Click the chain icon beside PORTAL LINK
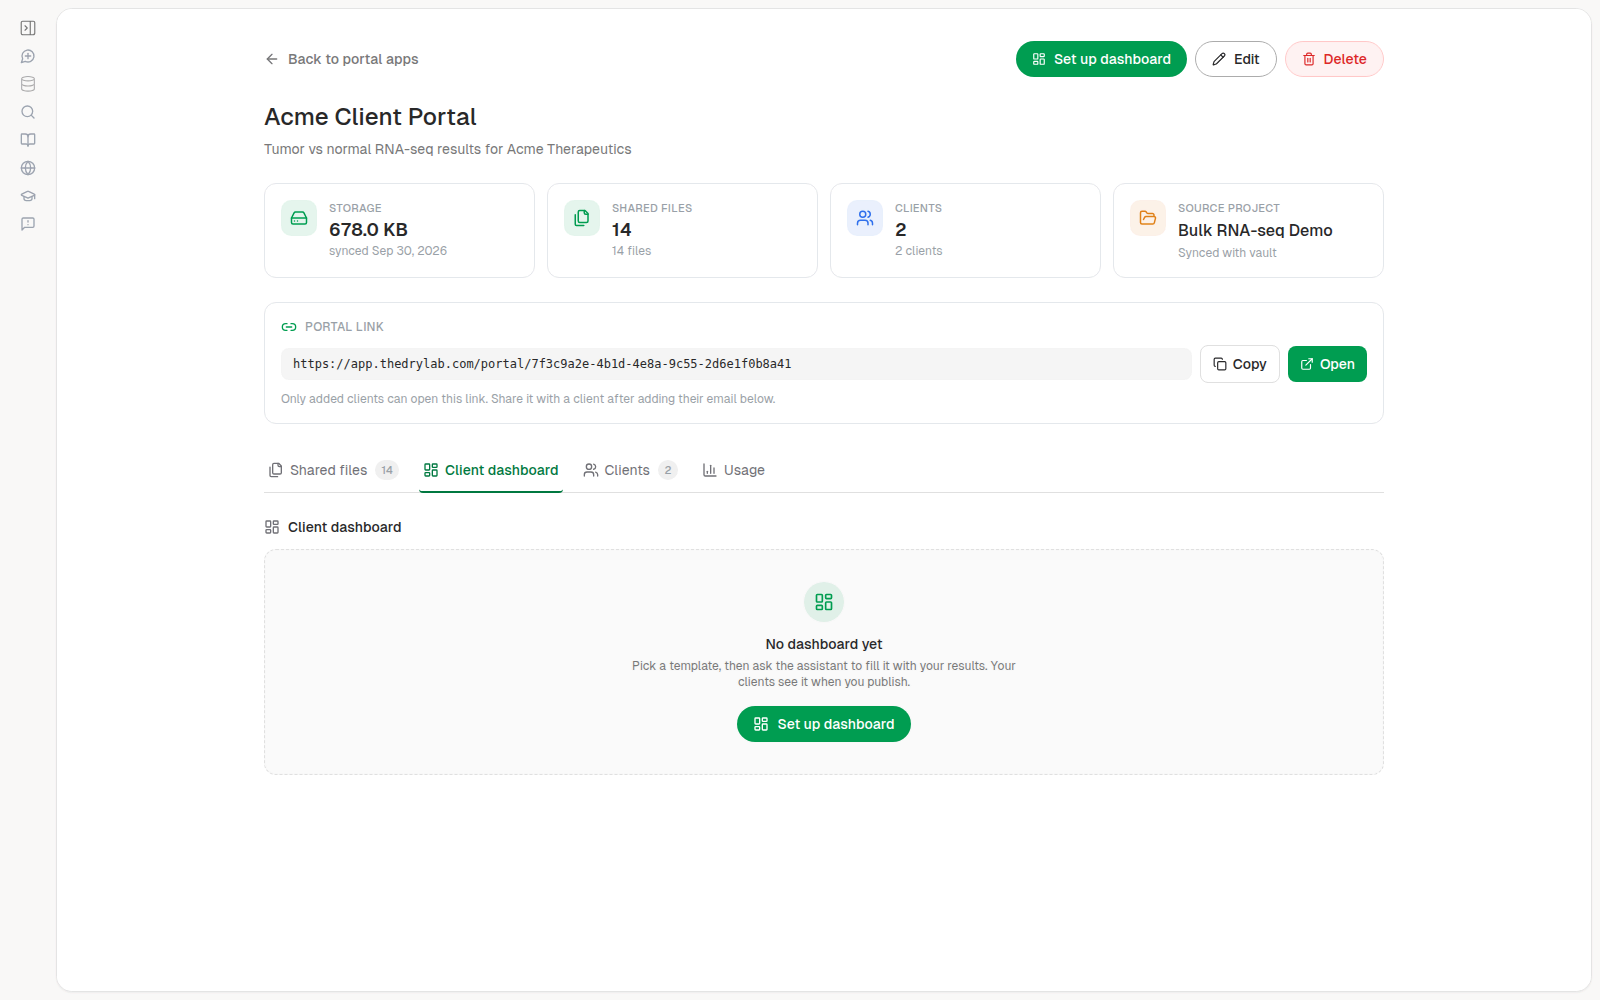 (x=289, y=327)
